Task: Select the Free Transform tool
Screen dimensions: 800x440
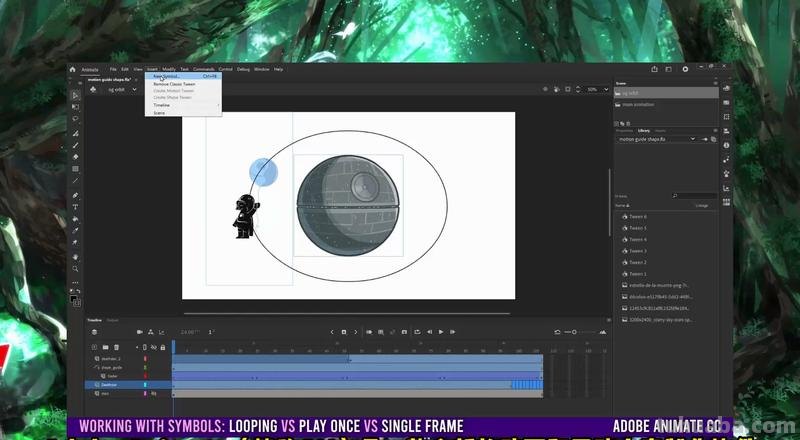Action: pyautogui.click(x=76, y=107)
